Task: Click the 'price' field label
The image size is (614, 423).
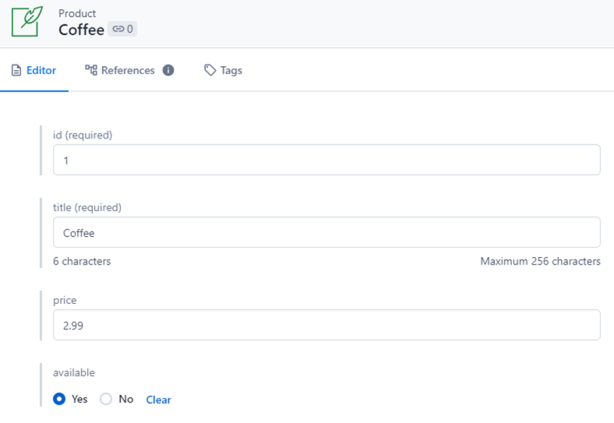Action: pos(65,300)
